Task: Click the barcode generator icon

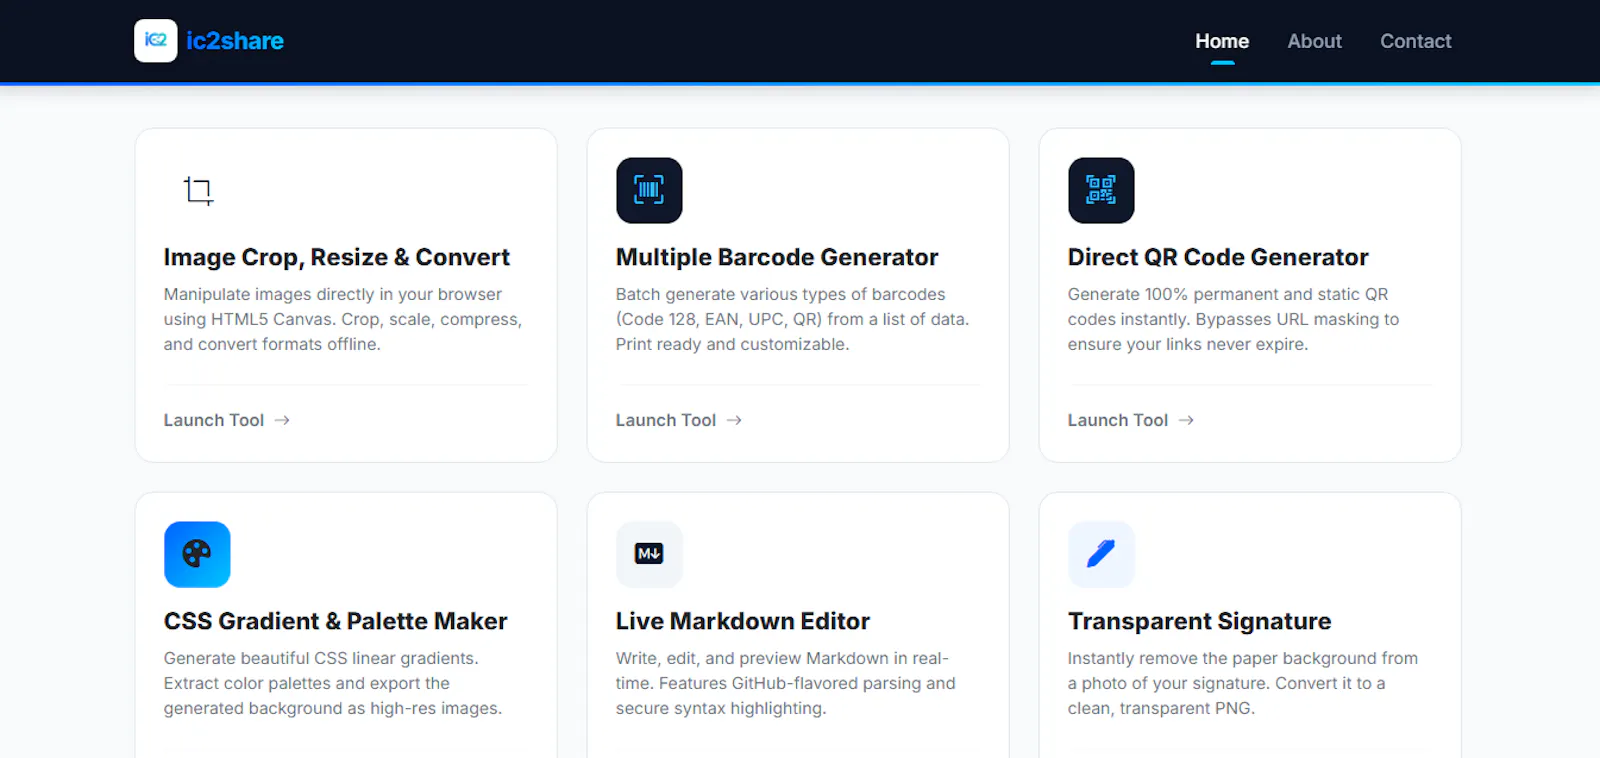Action: point(649,190)
